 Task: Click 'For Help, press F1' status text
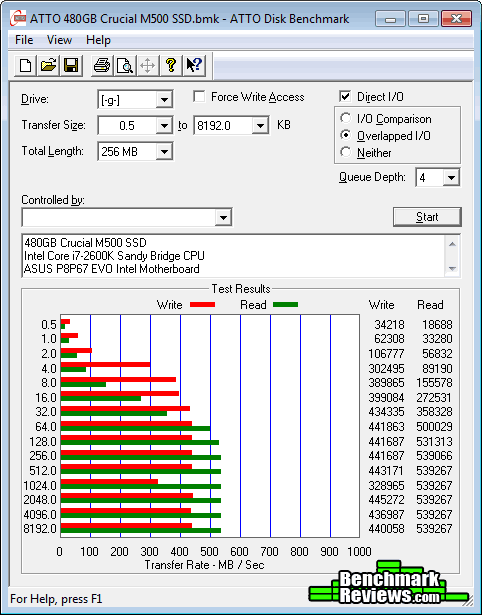56,599
